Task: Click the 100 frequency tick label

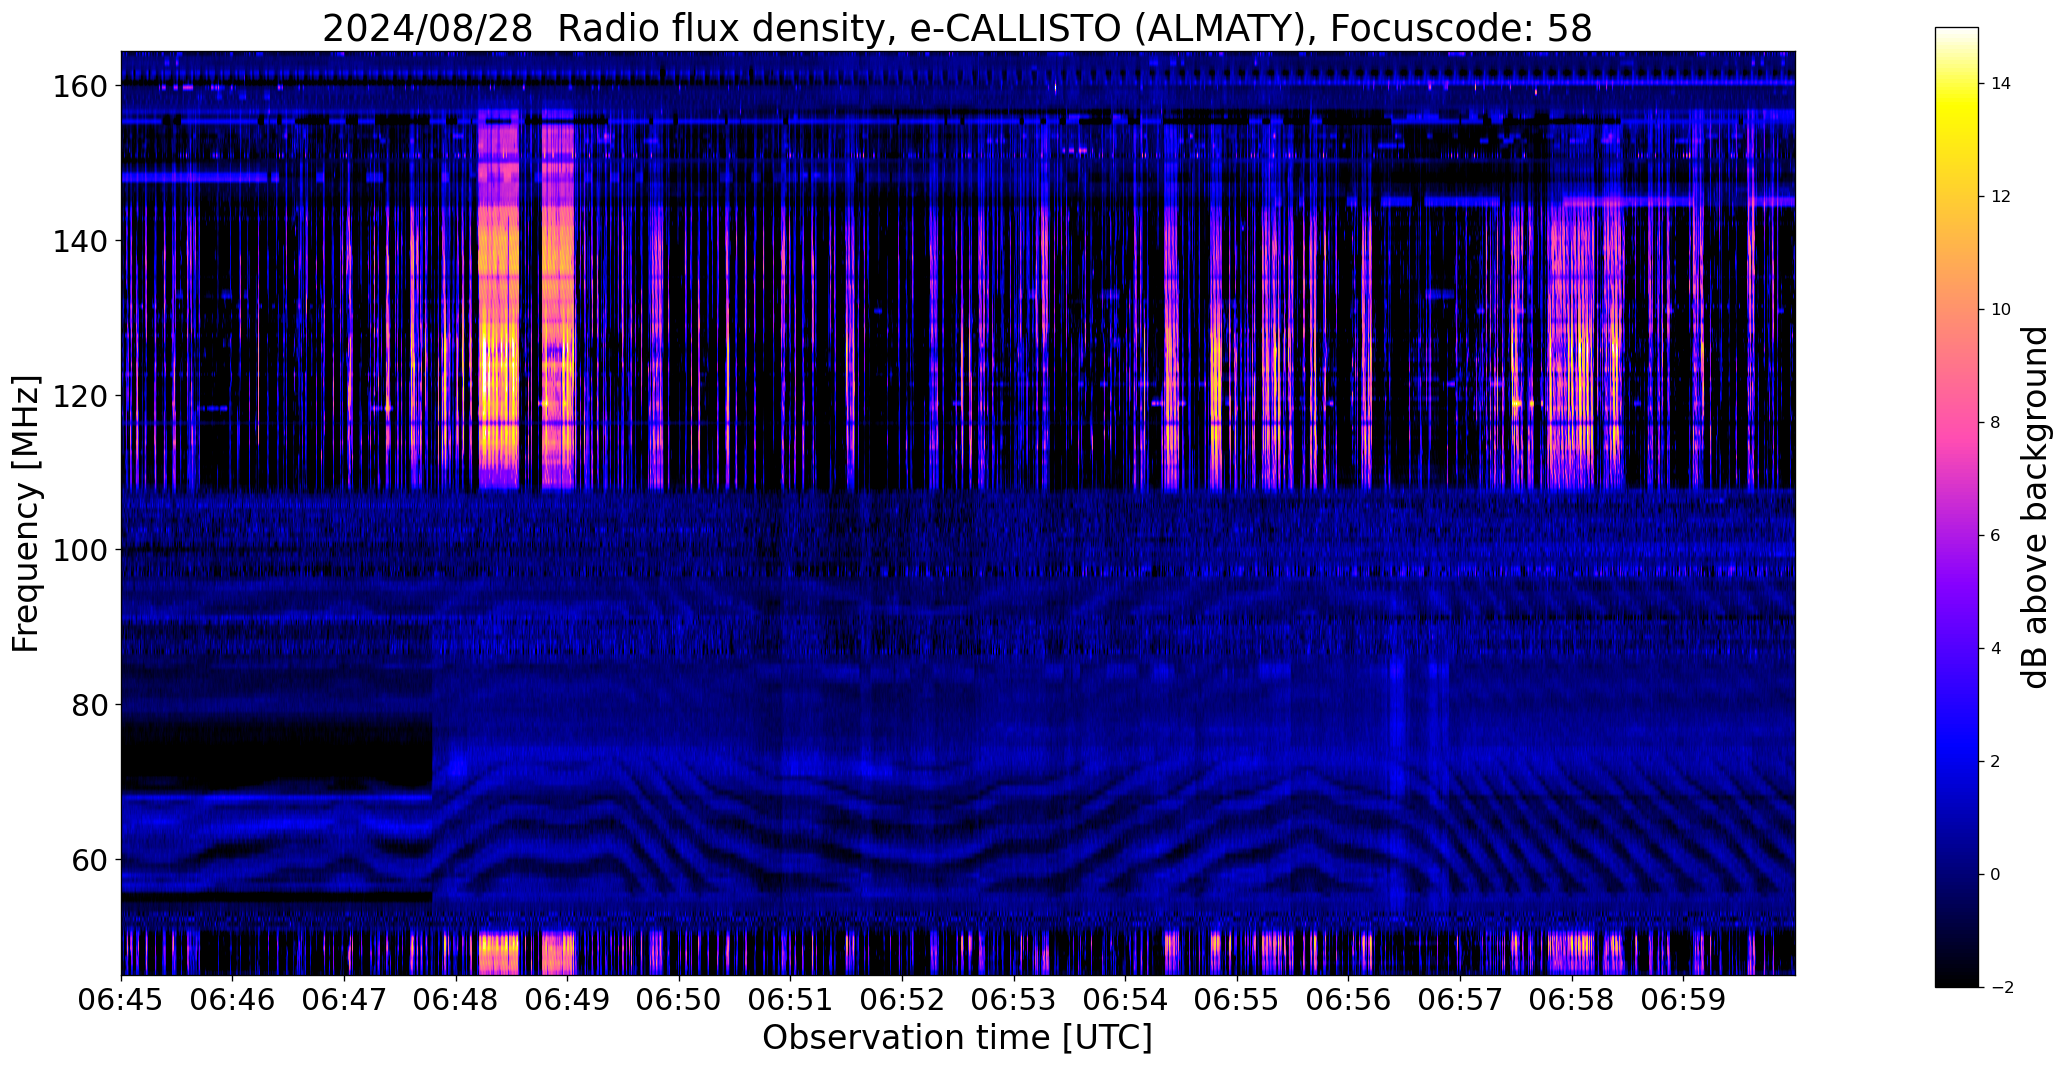Action: (79, 550)
